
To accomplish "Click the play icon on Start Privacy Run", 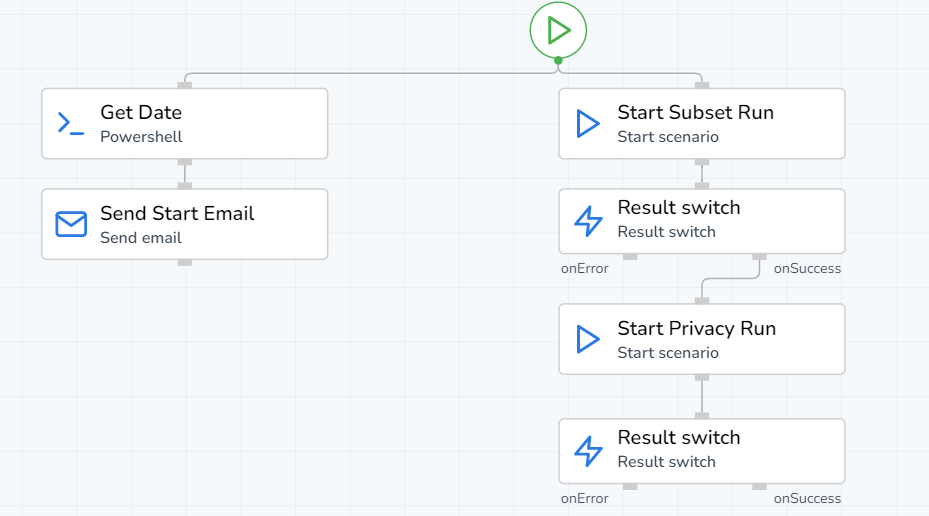I will click(588, 339).
